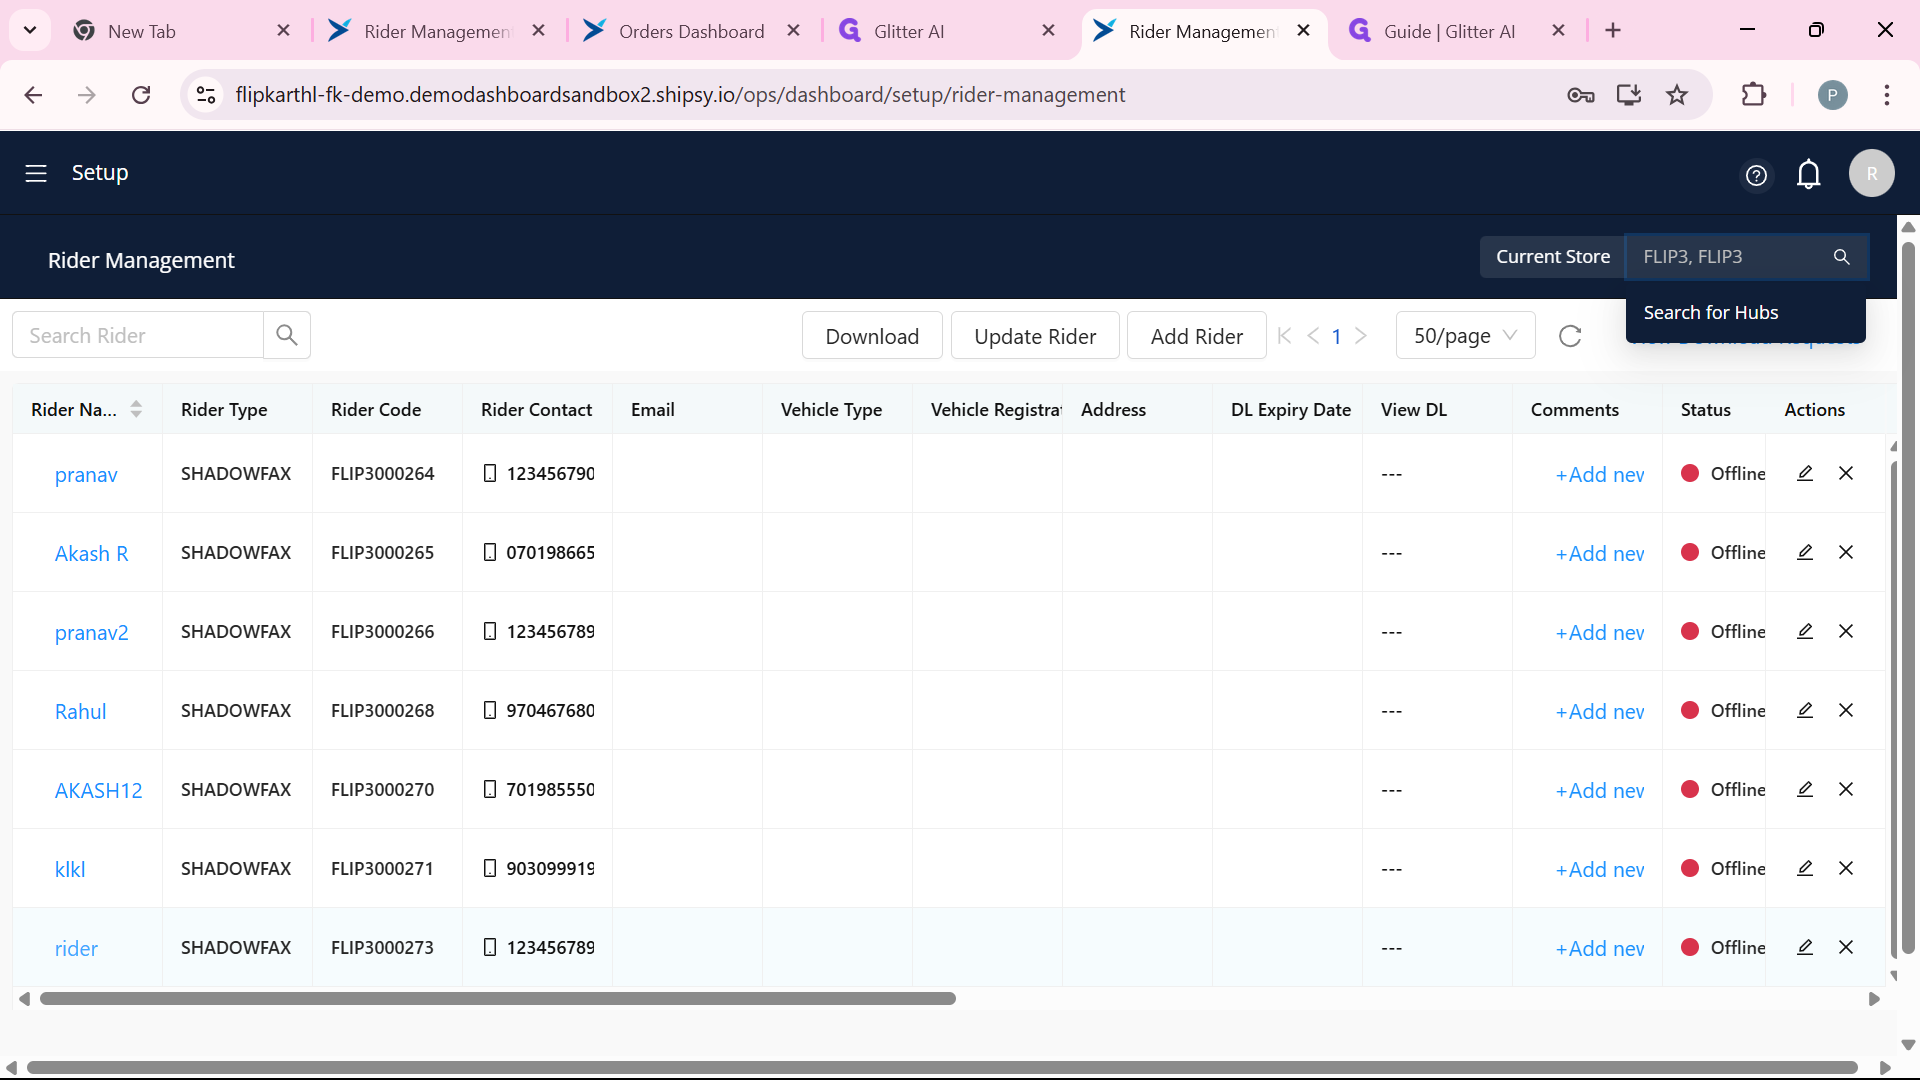This screenshot has height=1080, width=1920.
Task: Click the search icon in Current Store field
Action: [x=1841, y=257]
